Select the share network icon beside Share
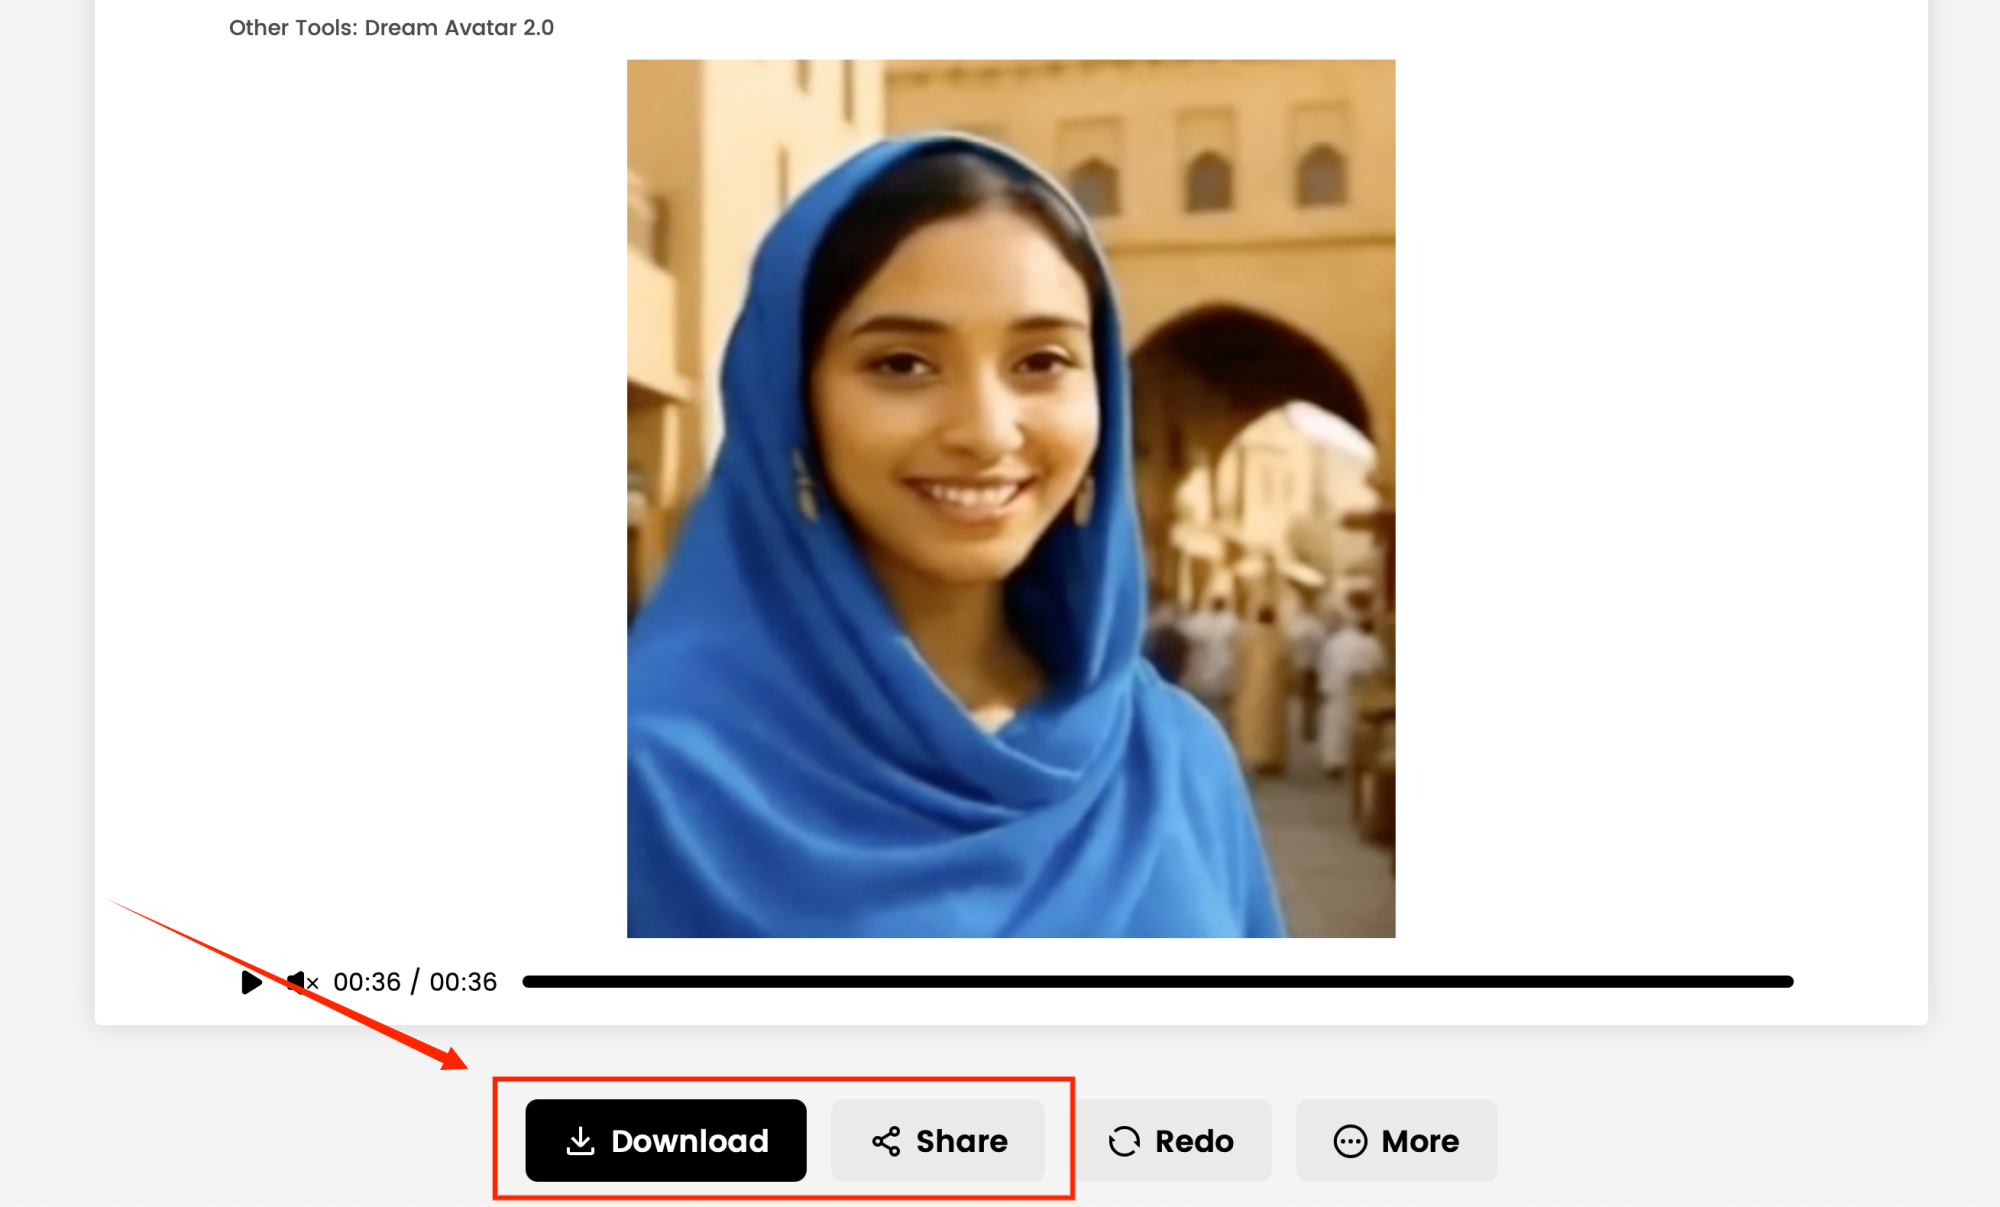Screen dimensions: 2000x1207 [x=886, y=1141]
